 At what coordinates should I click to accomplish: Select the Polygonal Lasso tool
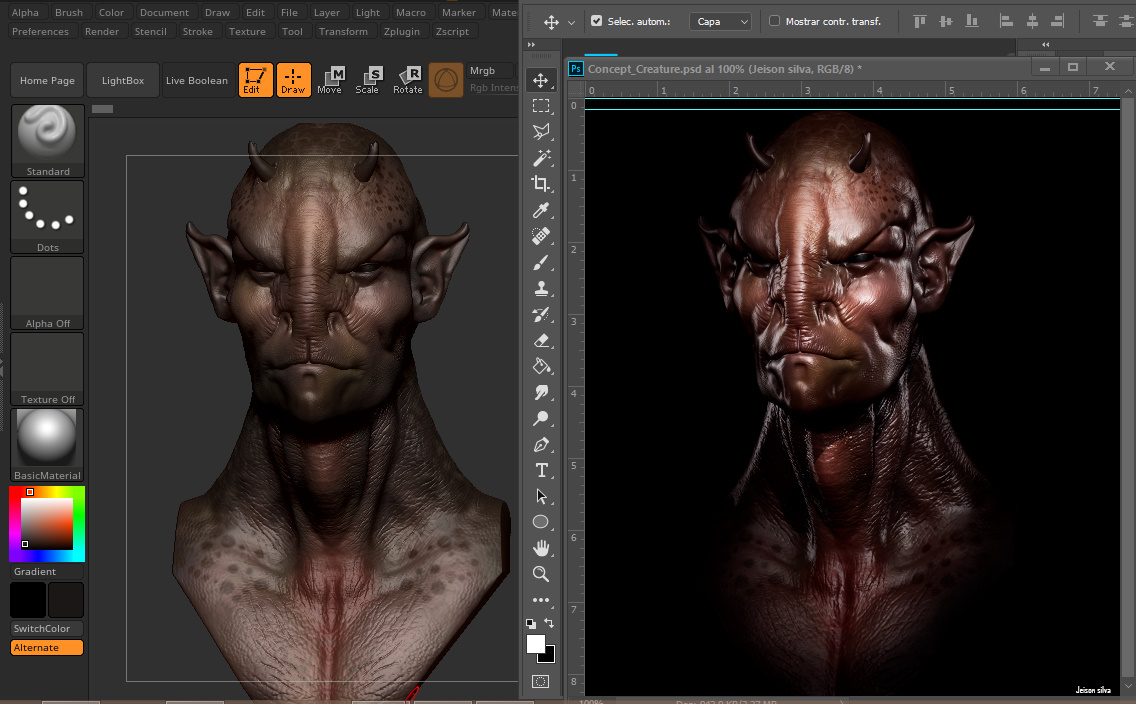point(540,132)
